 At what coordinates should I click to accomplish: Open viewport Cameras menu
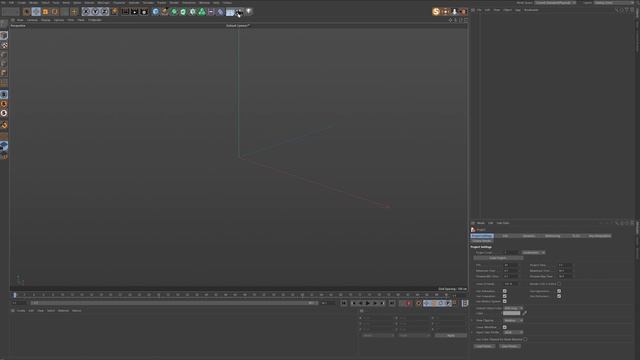coord(32,20)
